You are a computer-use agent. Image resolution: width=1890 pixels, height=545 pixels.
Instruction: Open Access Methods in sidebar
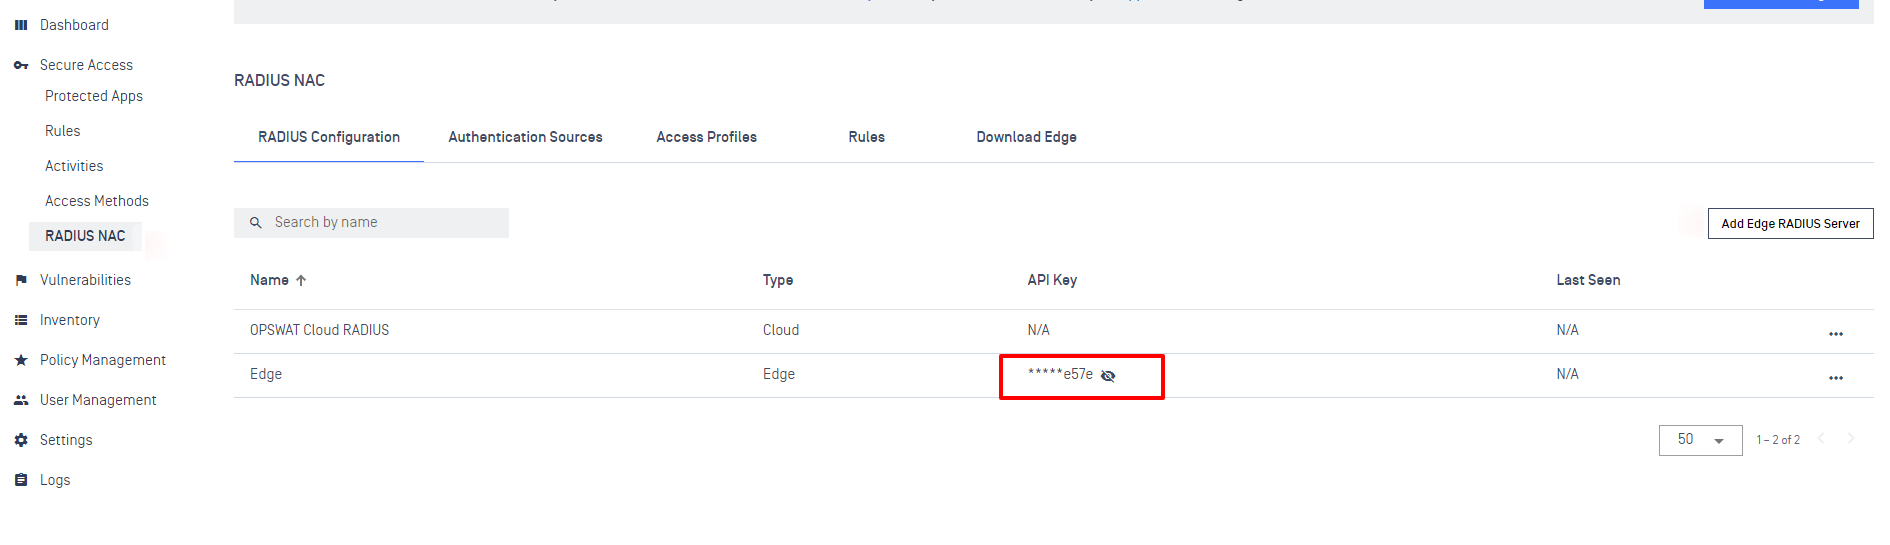pyautogui.click(x=97, y=201)
